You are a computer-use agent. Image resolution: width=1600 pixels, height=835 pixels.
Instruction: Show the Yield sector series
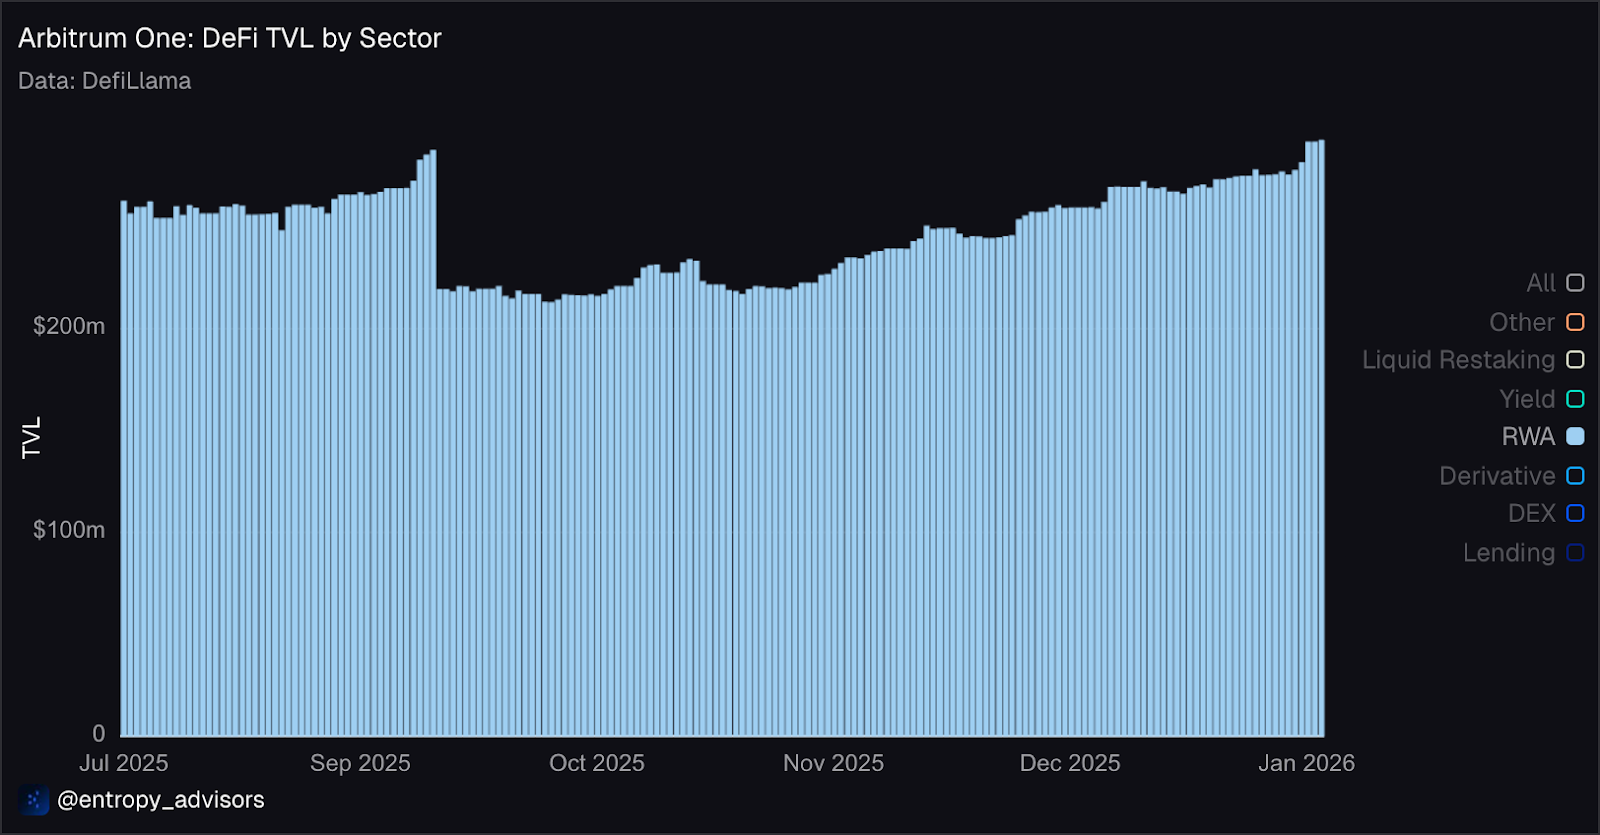1575,399
